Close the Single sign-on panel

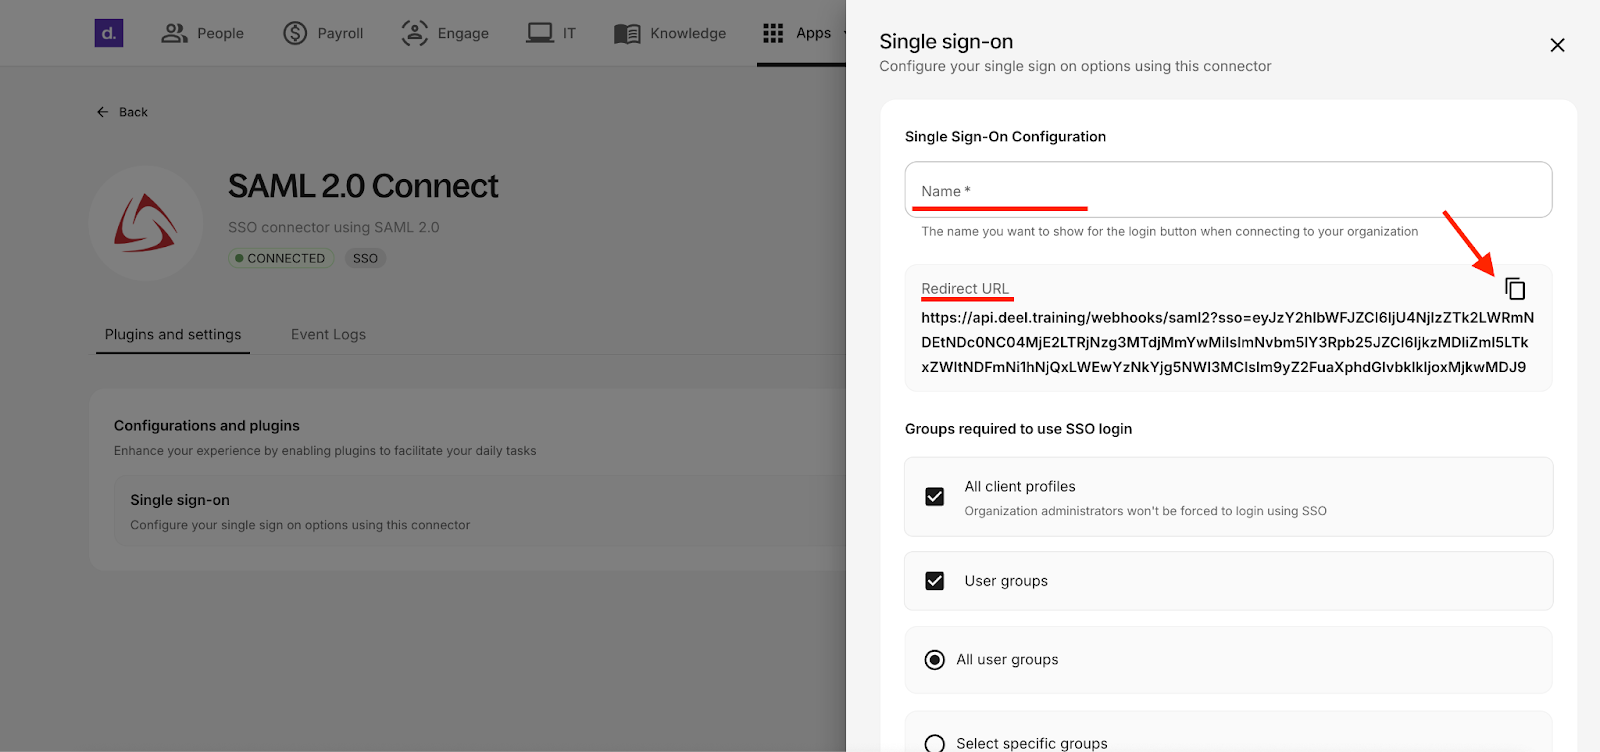[x=1557, y=45]
